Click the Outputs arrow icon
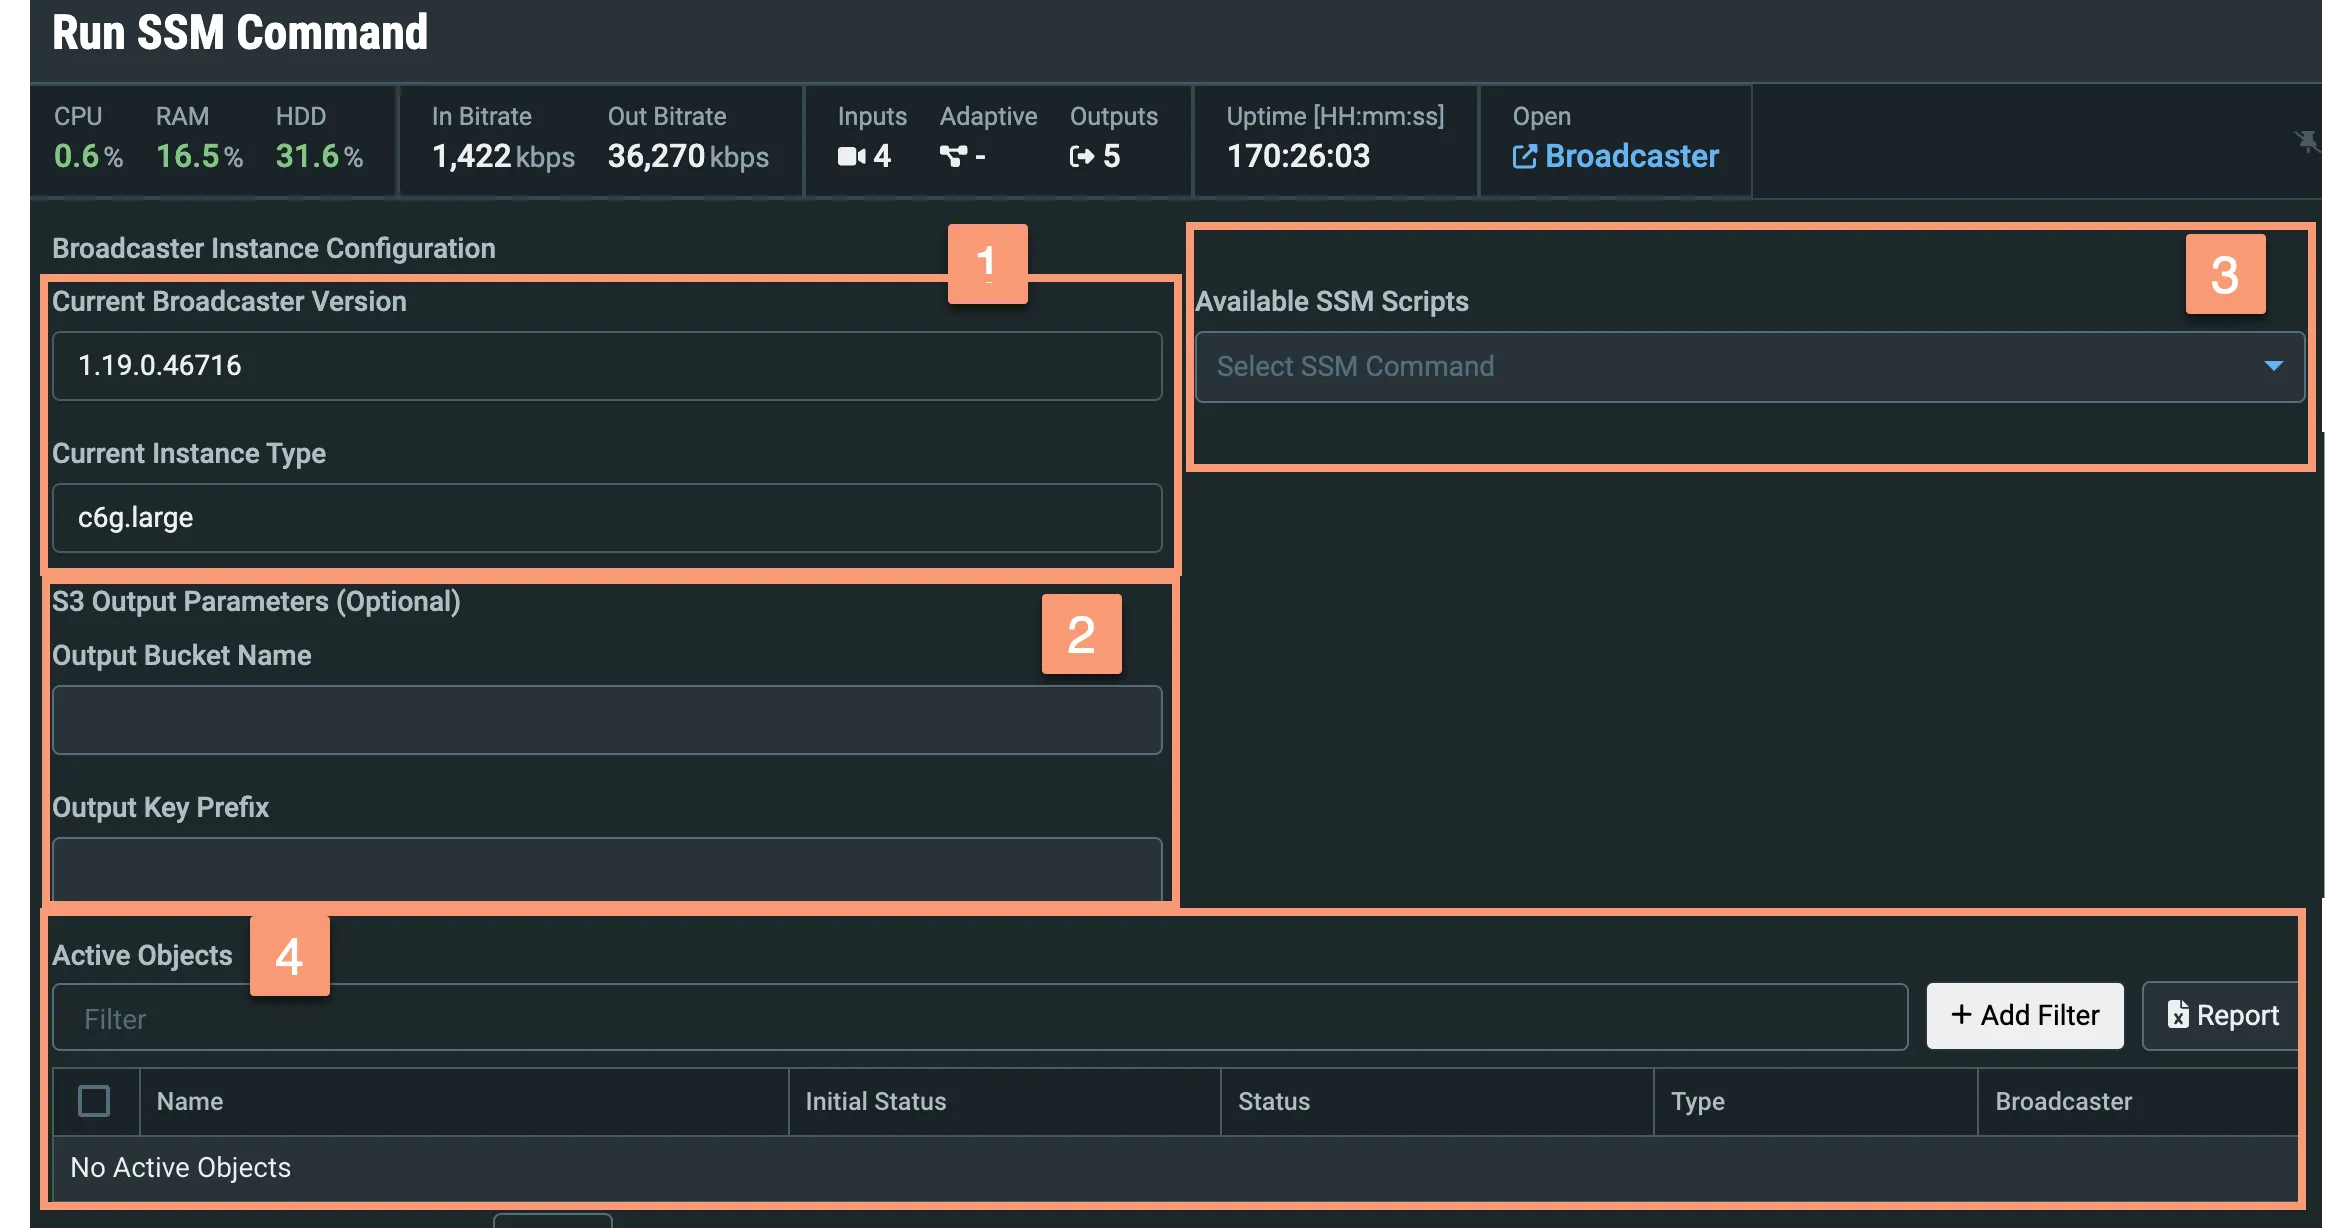2326x1228 pixels. (x=1081, y=156)
